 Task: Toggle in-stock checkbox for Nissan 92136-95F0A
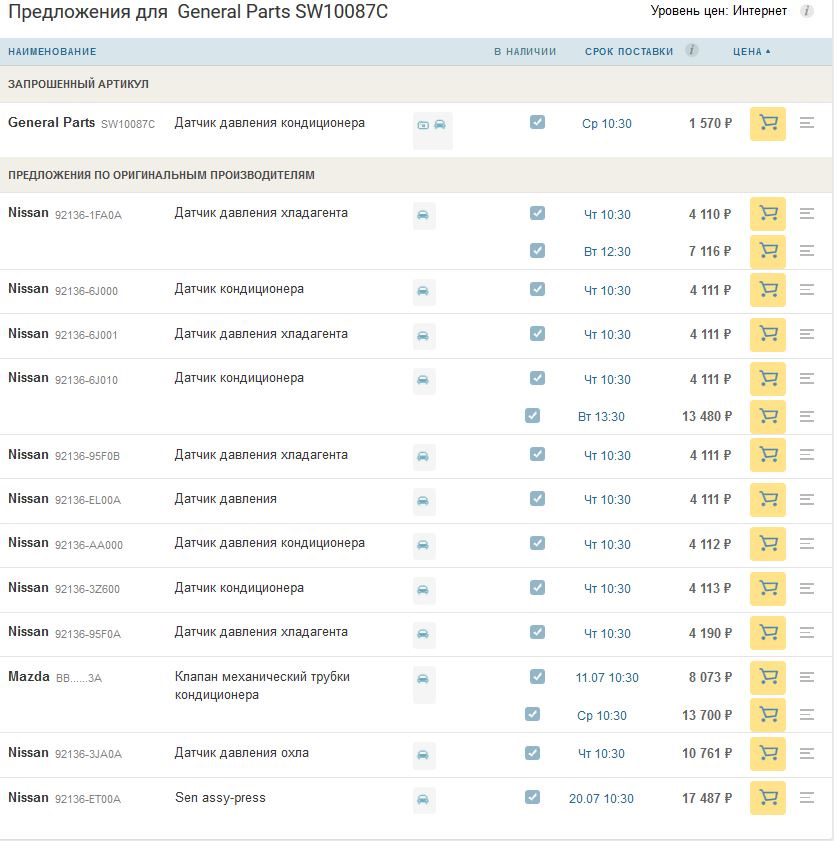[x=537, y=632]
